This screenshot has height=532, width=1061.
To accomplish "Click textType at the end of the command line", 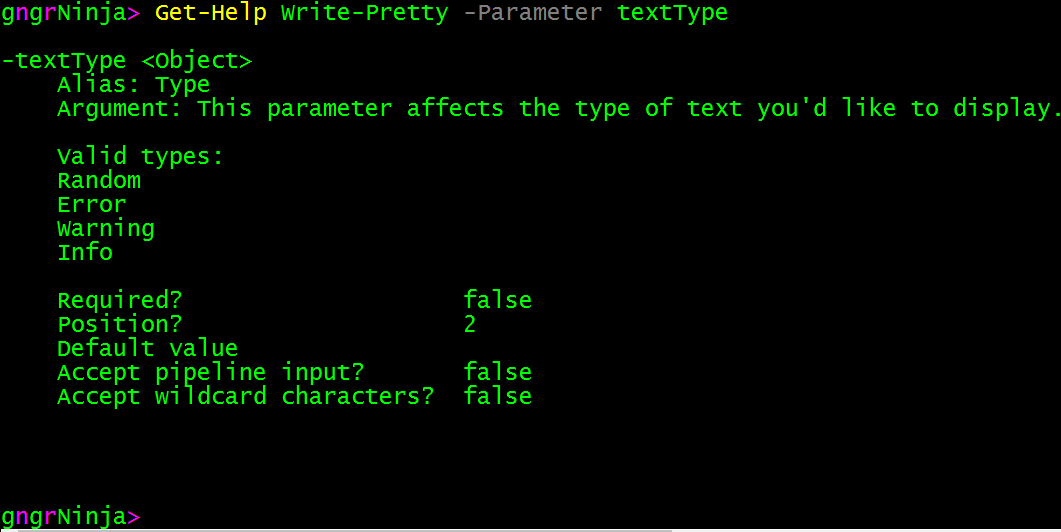I will click(672, 13).
